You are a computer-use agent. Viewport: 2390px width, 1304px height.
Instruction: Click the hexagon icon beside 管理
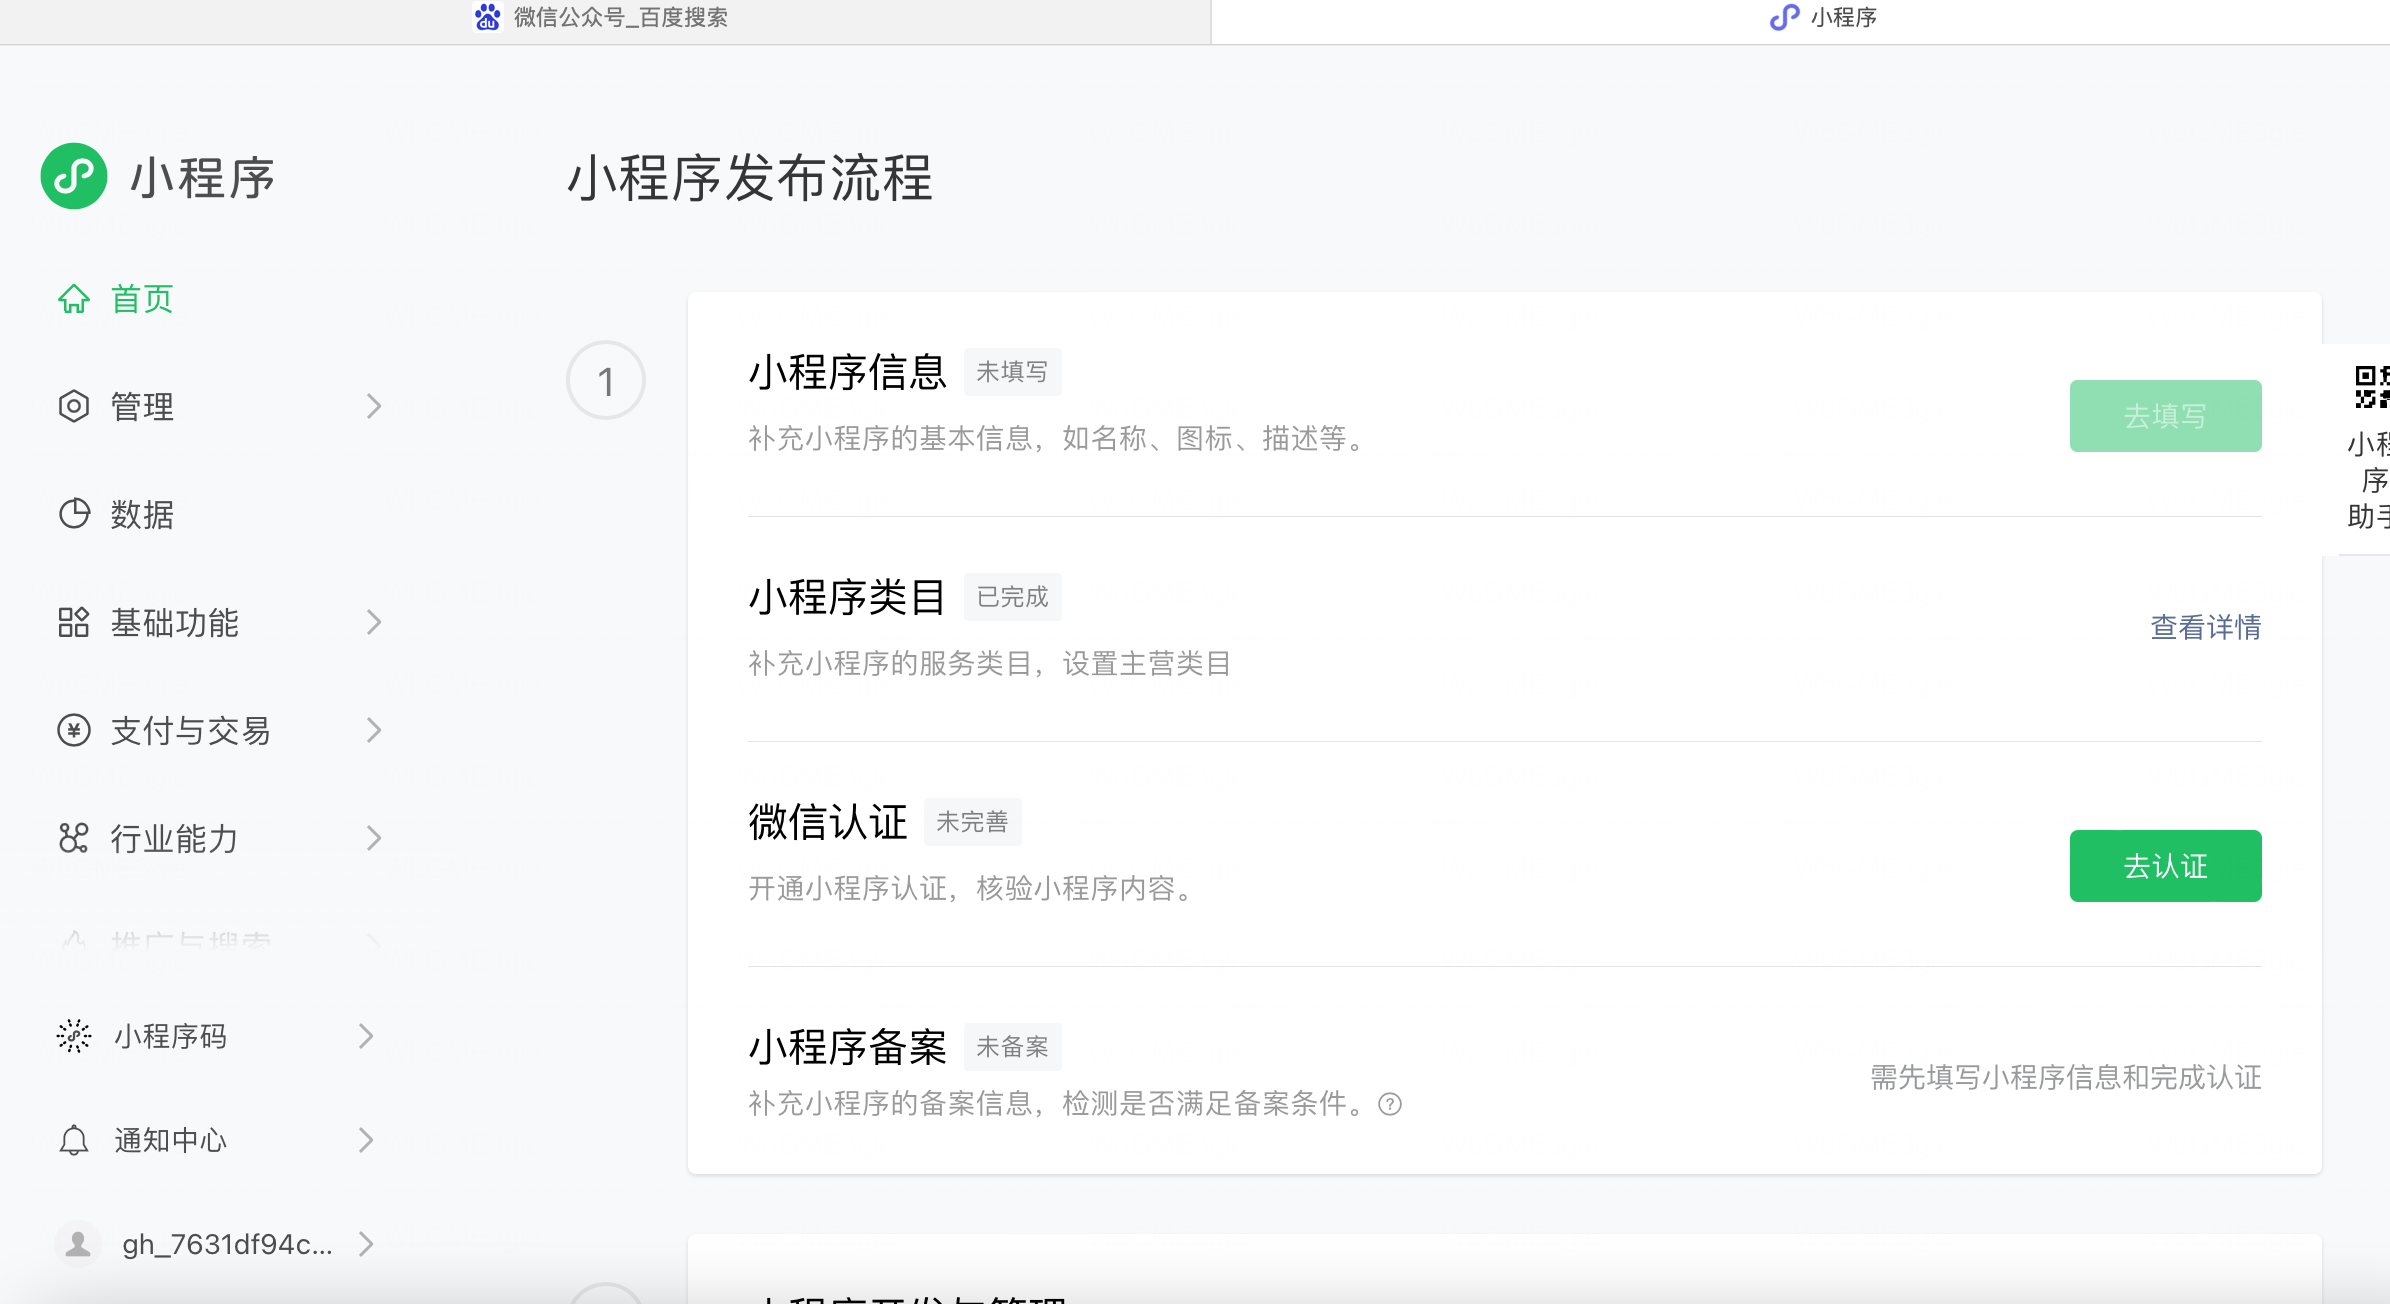point(74,406)
